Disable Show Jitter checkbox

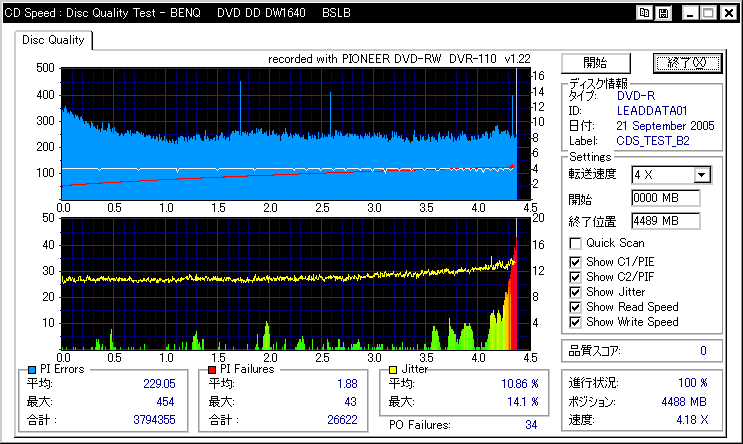pyautogui.click(x=575, y=292)
